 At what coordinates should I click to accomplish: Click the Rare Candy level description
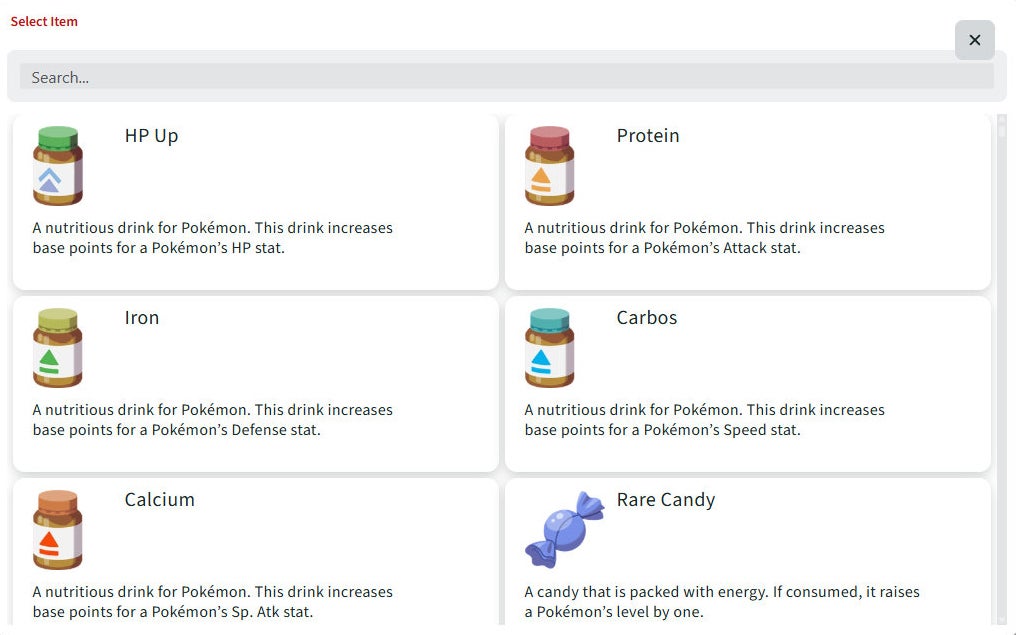(722, 602)
